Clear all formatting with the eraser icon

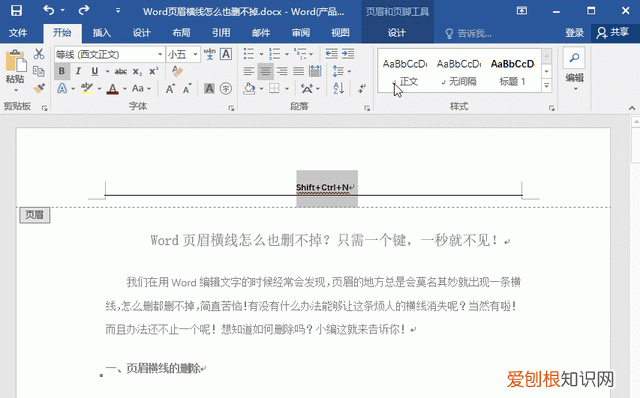tap(177, 71)
